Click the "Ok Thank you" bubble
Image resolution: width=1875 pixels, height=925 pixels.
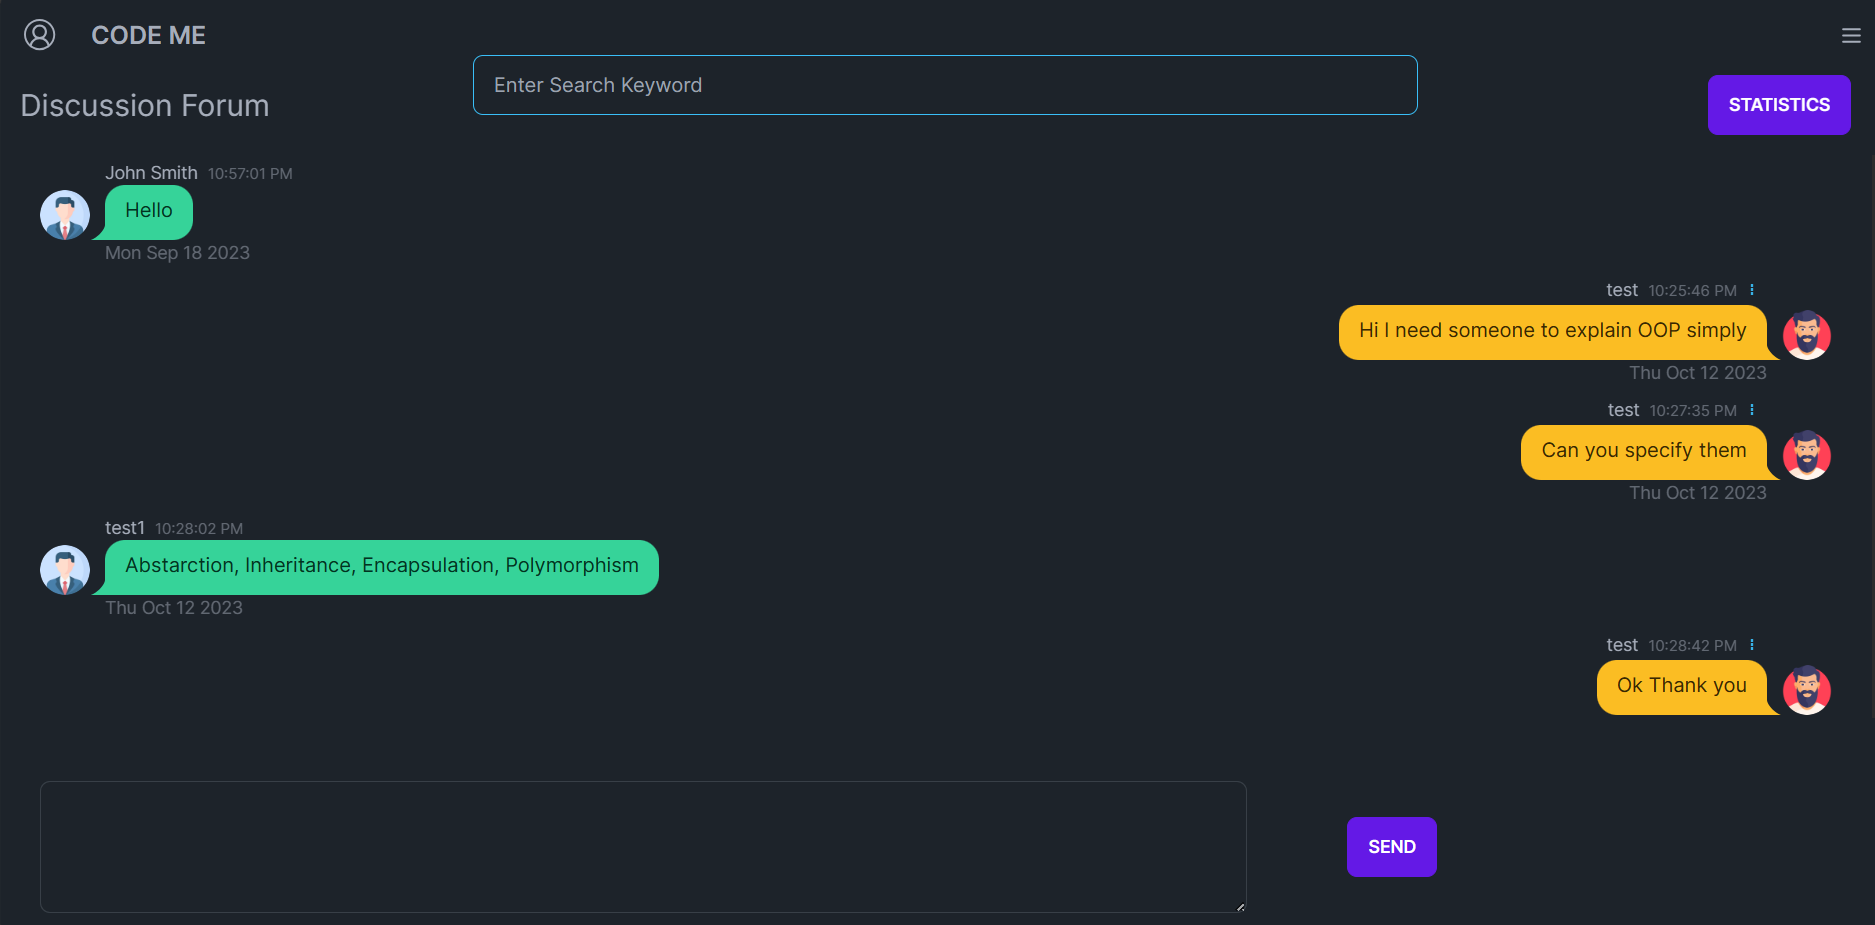[1681, 686]
